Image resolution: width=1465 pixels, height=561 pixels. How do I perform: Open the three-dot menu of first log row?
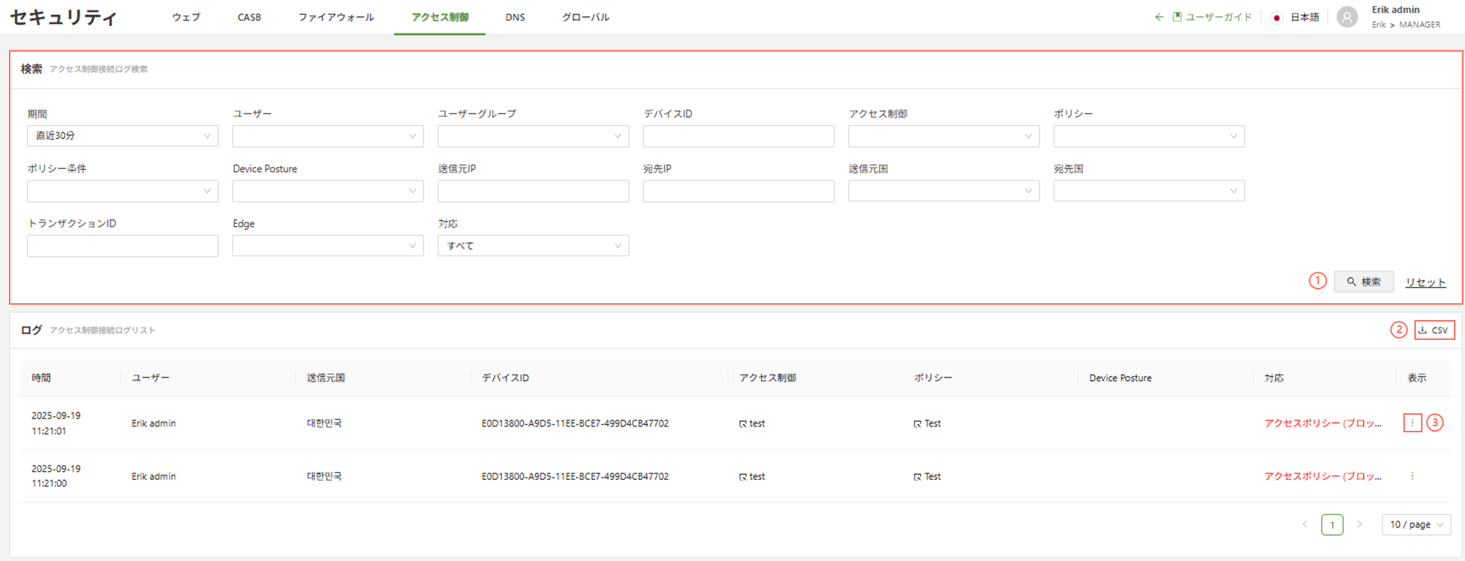pos(1411,423)
